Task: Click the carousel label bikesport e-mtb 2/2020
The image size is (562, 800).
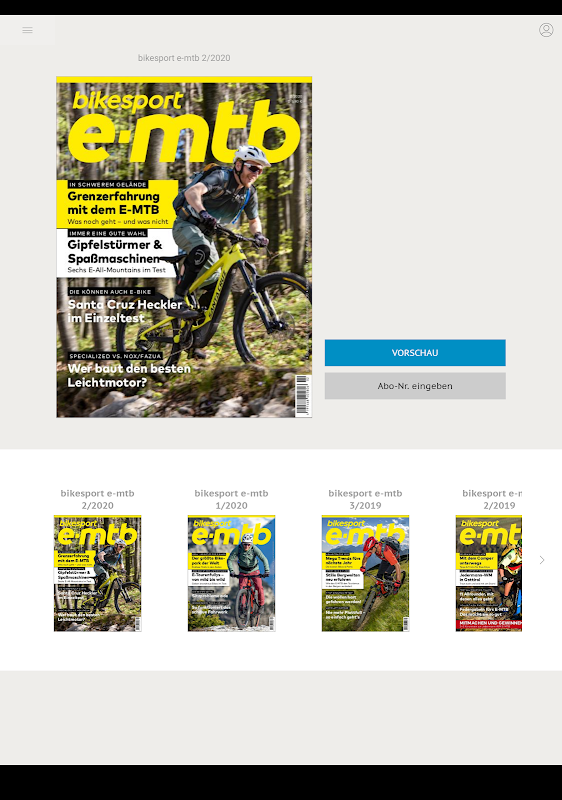Action: (x=97, y=499)
